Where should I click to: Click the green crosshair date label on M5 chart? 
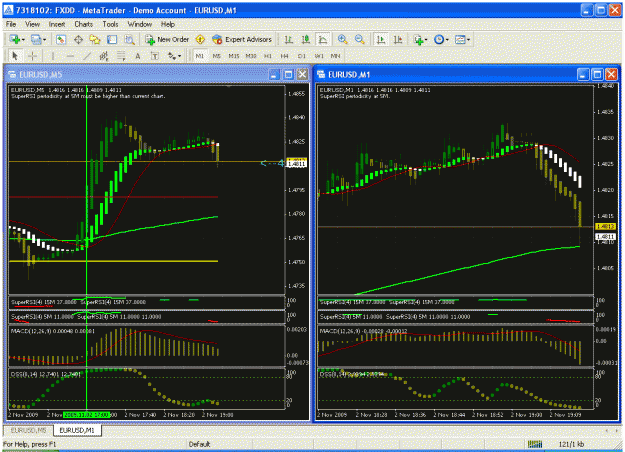point(86,415)
